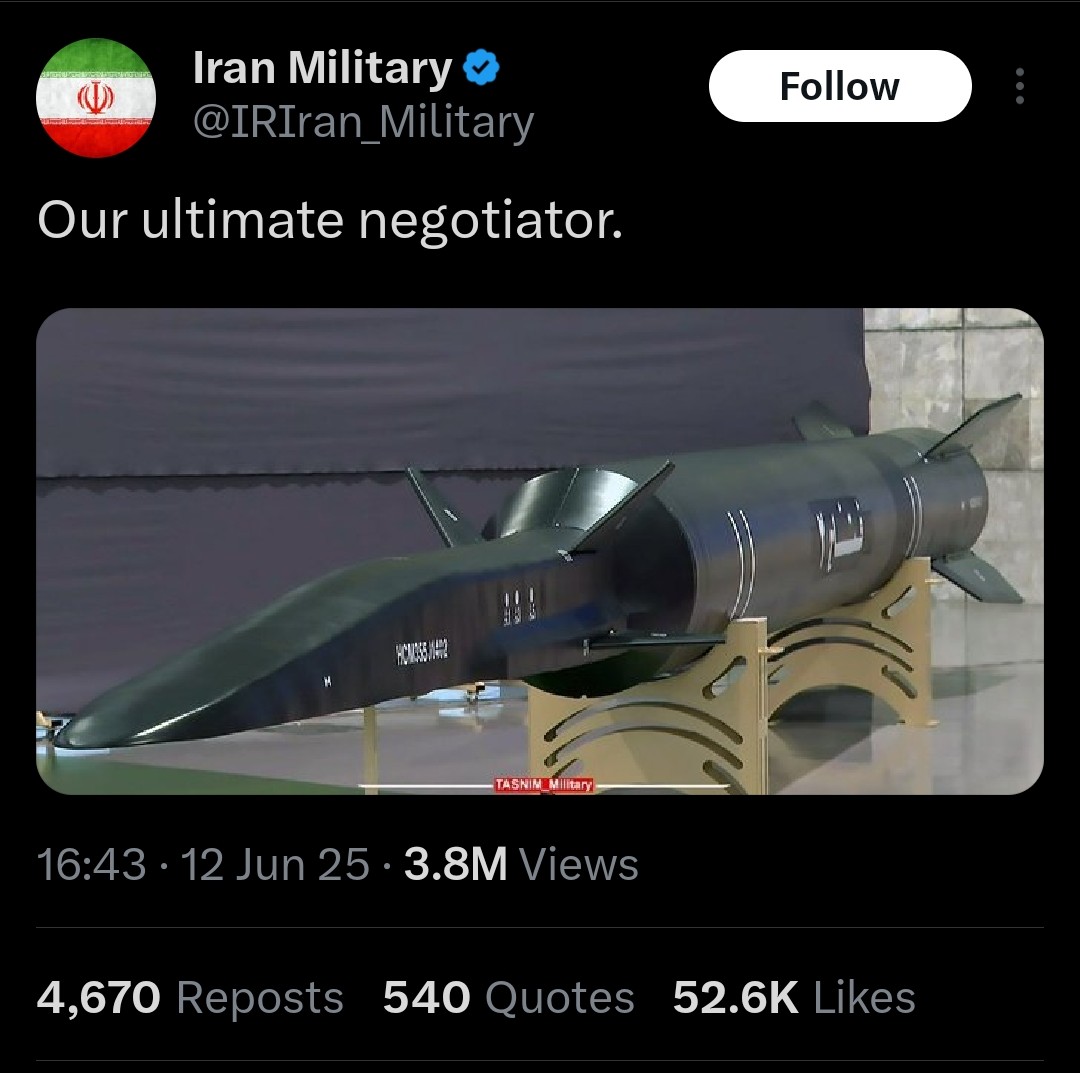The image size is (1080, 1073).
Task: View the 540 Quotes list
Action: click(508, 997)
